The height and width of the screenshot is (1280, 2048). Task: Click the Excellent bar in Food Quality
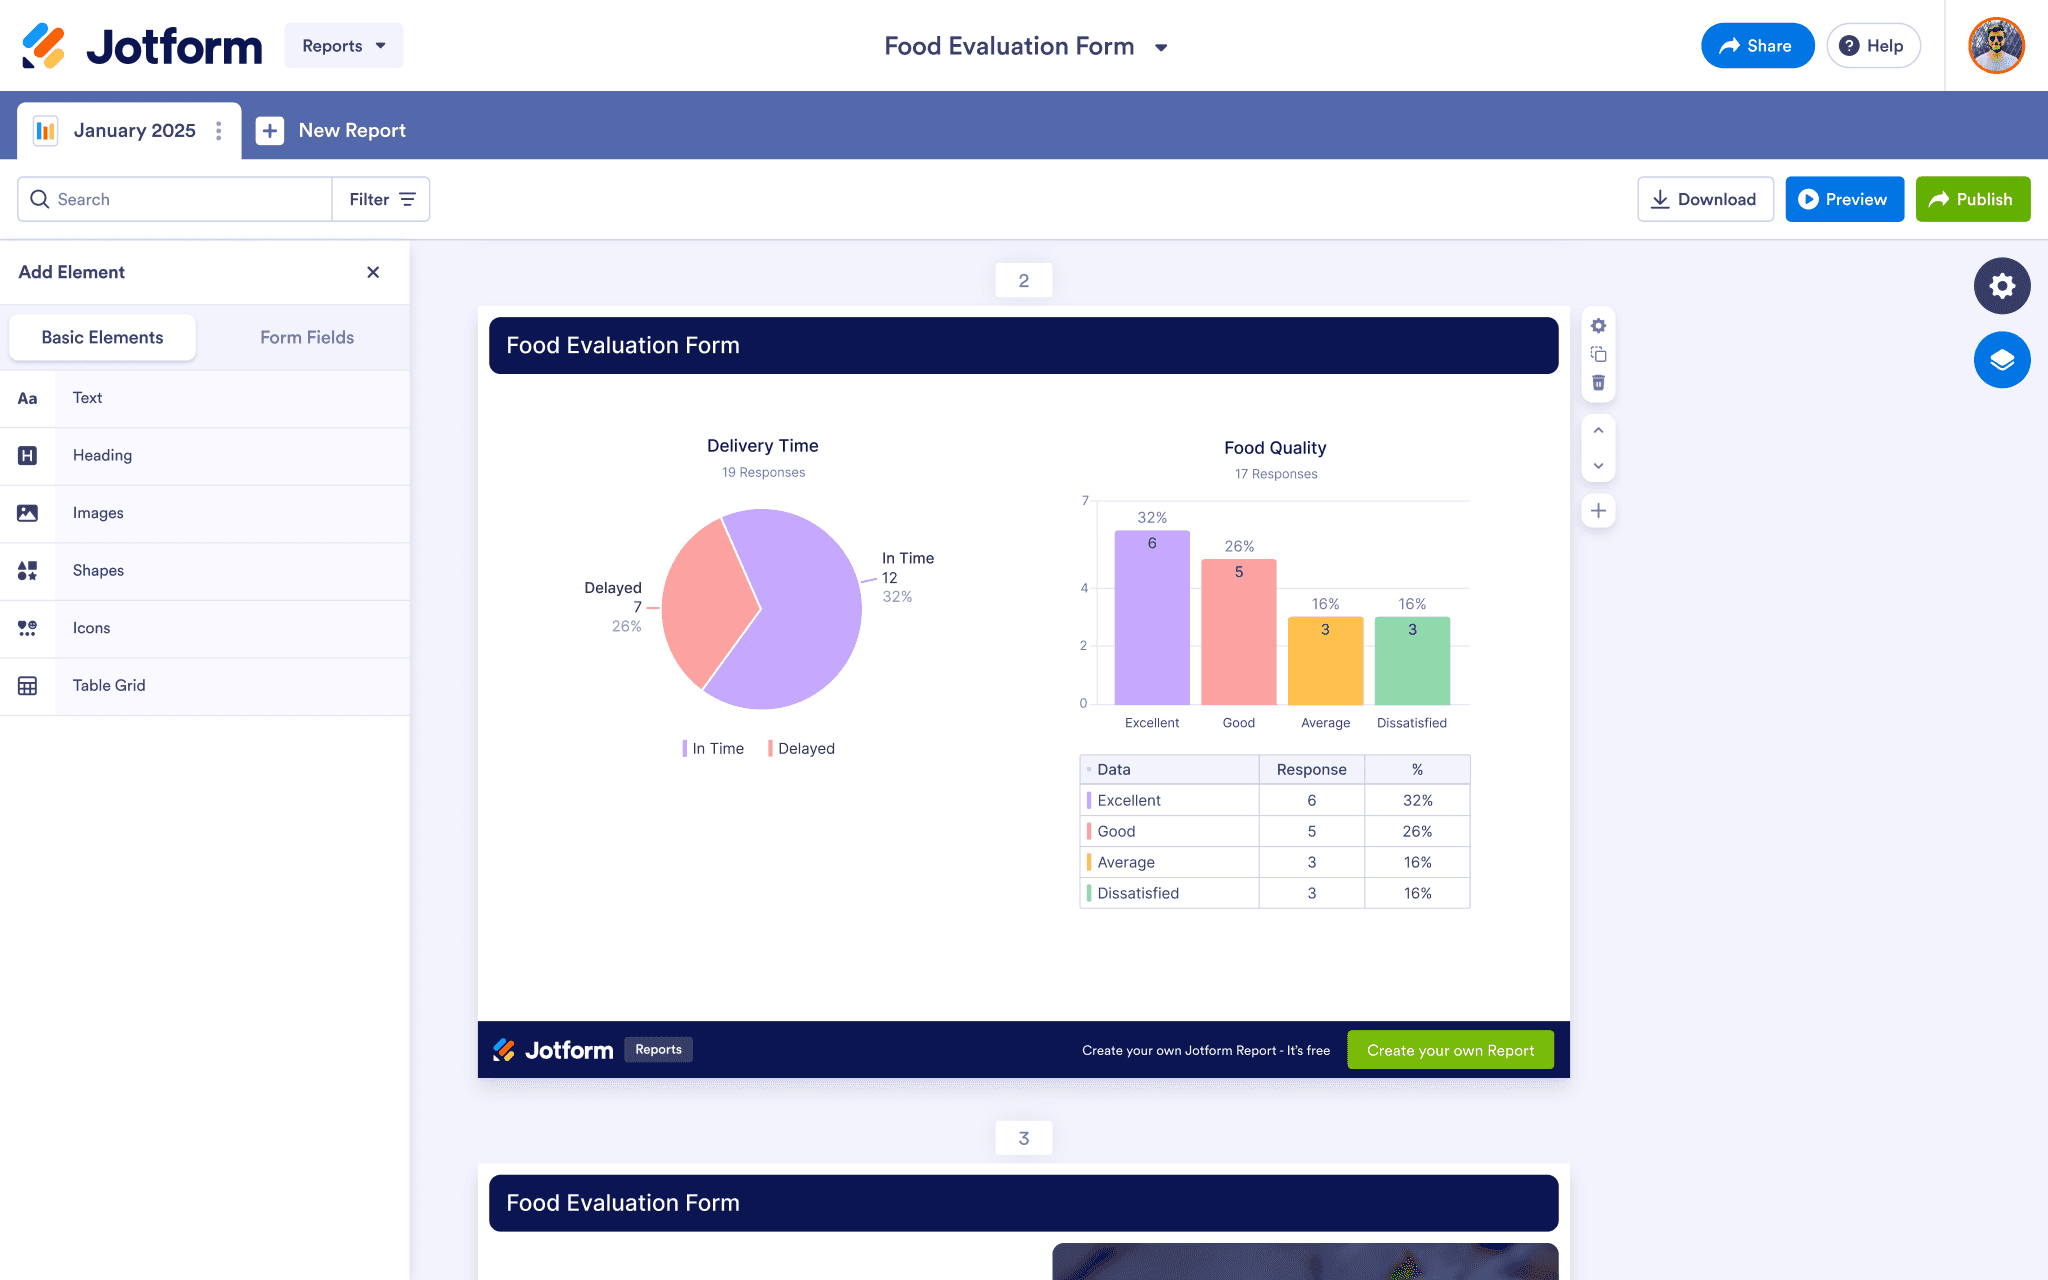coord(1152,618)
